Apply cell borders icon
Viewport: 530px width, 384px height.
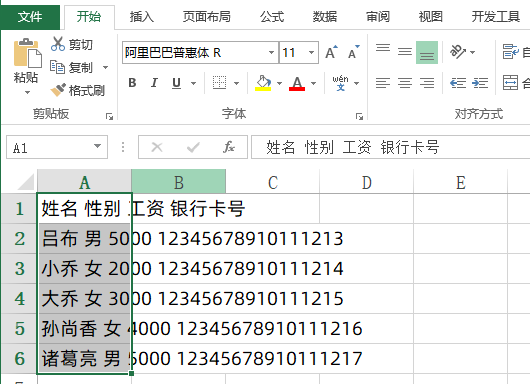(x=219, y=82)
